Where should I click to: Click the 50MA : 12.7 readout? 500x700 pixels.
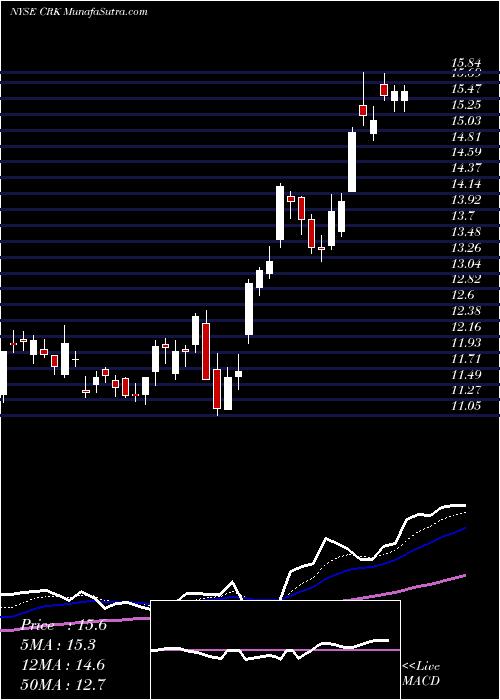pyautogui.click(x=63, y=684)
